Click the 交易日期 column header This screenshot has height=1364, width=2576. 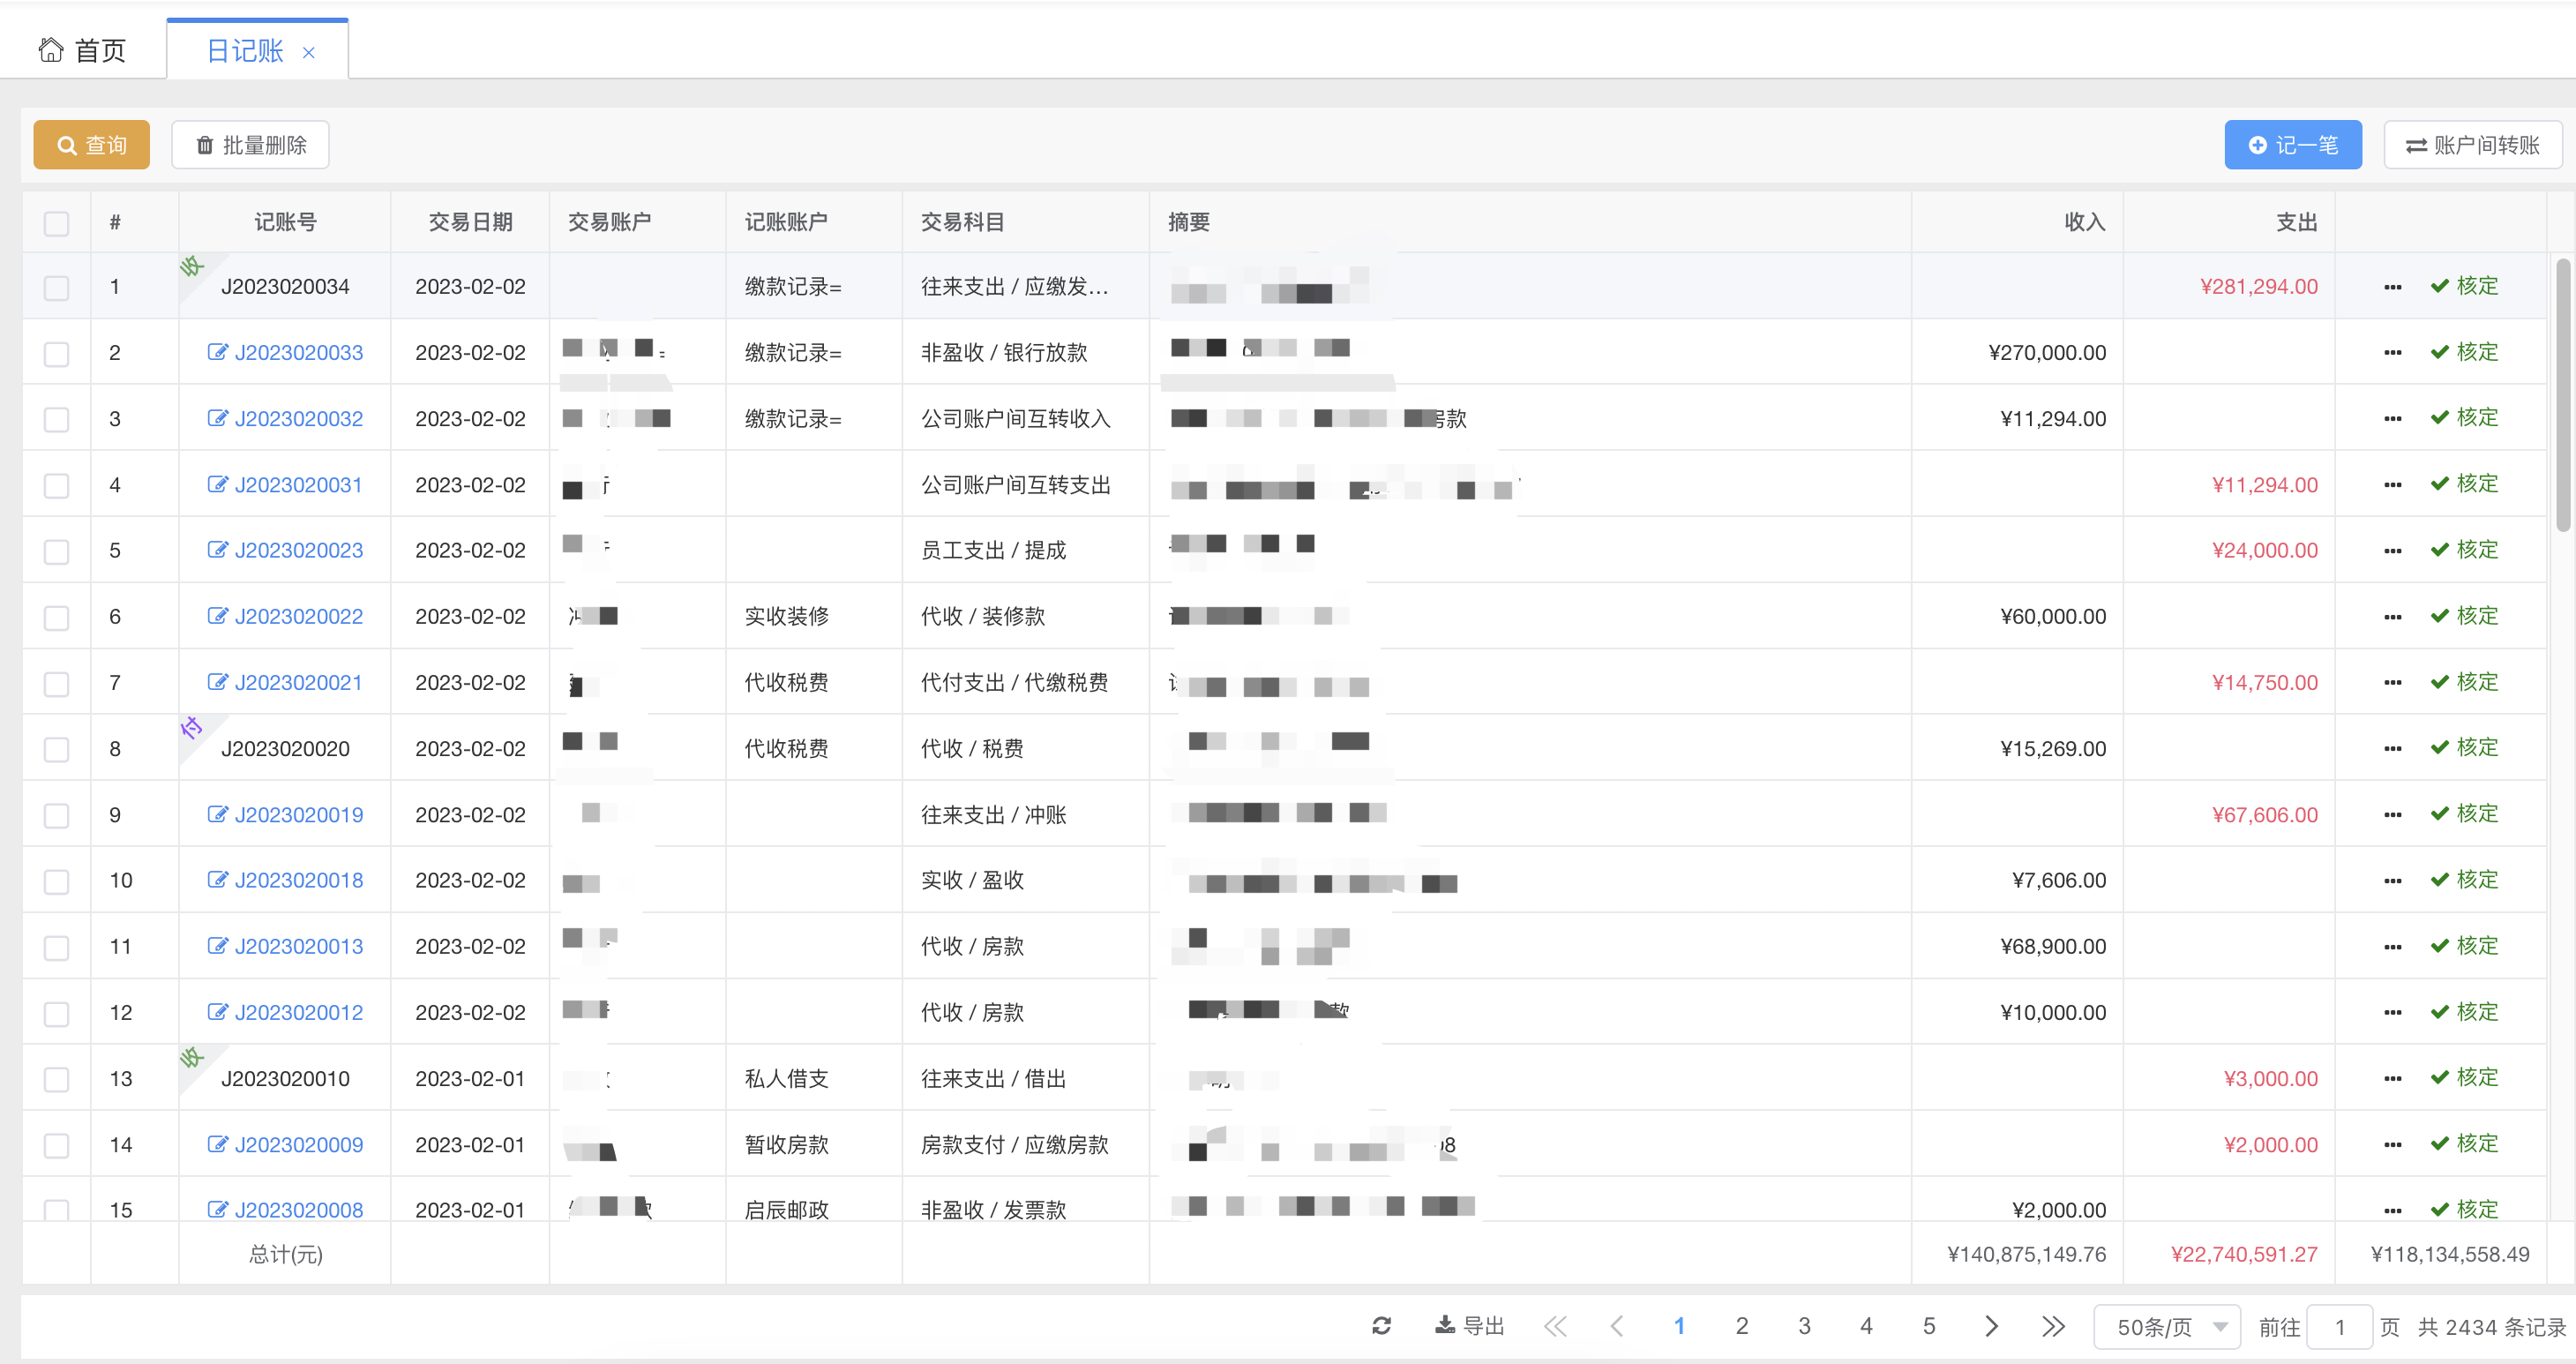(x=470, y=222)
